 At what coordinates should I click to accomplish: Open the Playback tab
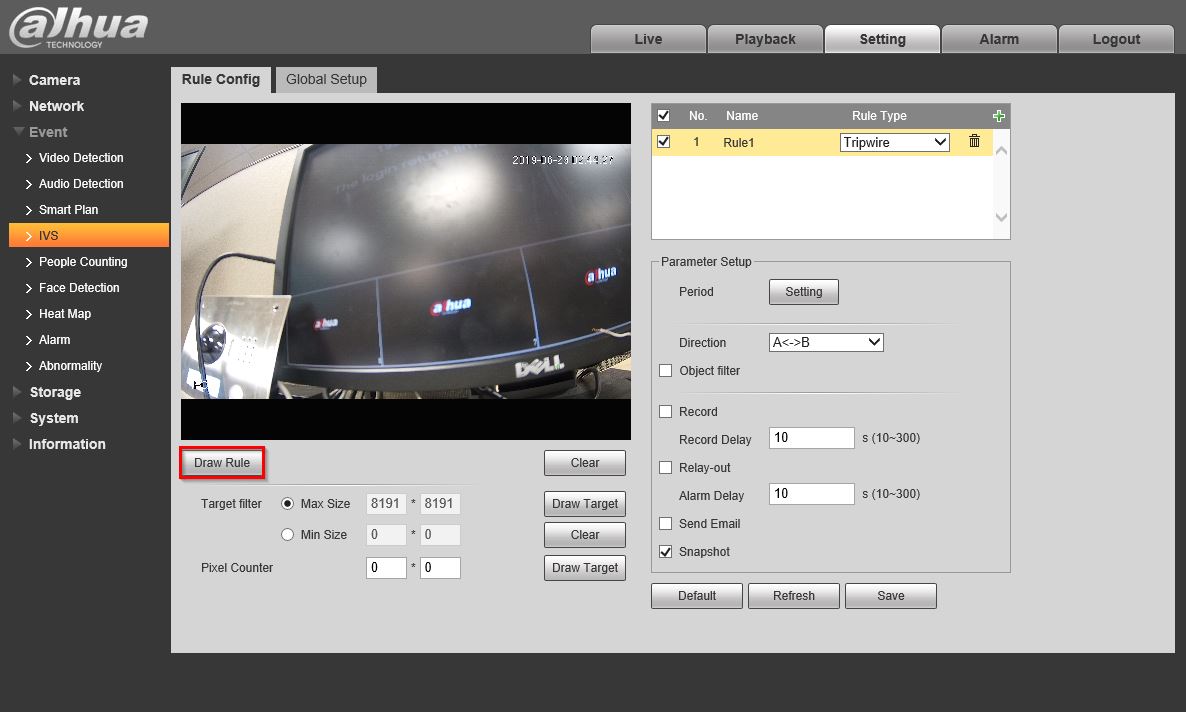765,39
